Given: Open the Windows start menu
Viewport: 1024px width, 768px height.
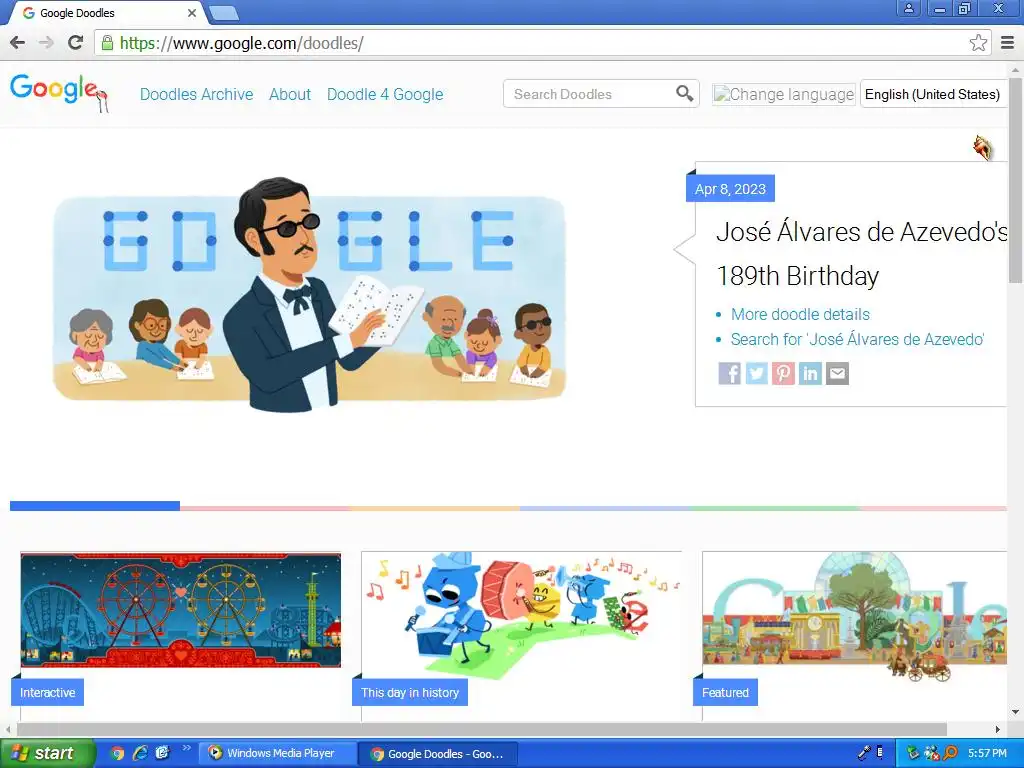Looking at the screenshot, I should click(x=47, y=754).
